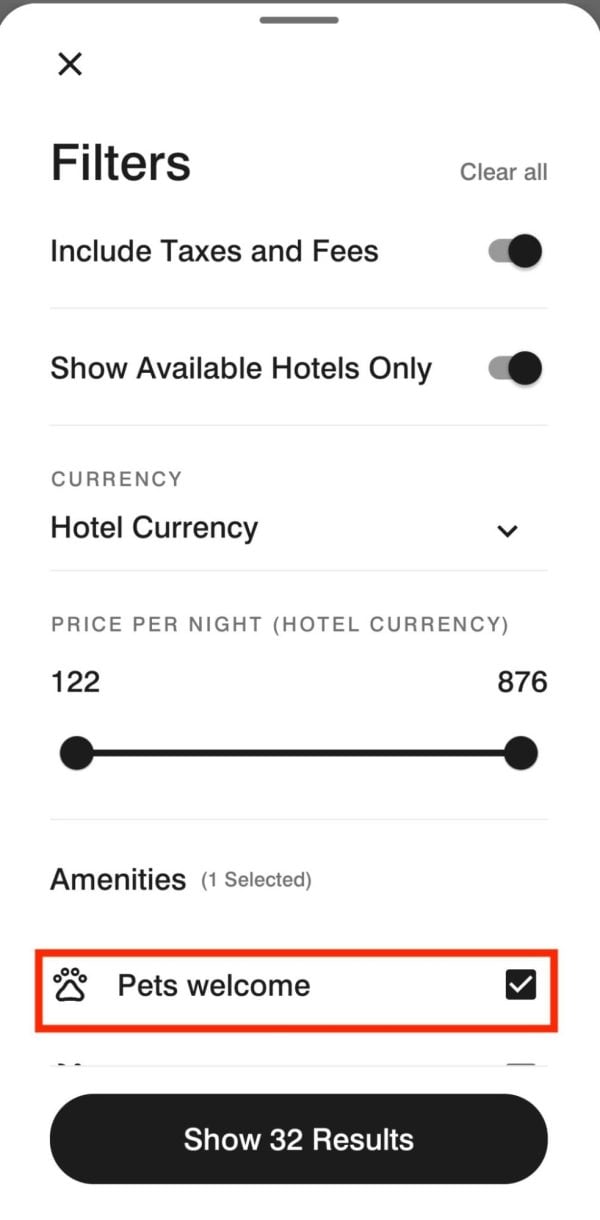Click the Currency field label
Screen dimensions: 600x1220
pos(117,479)
